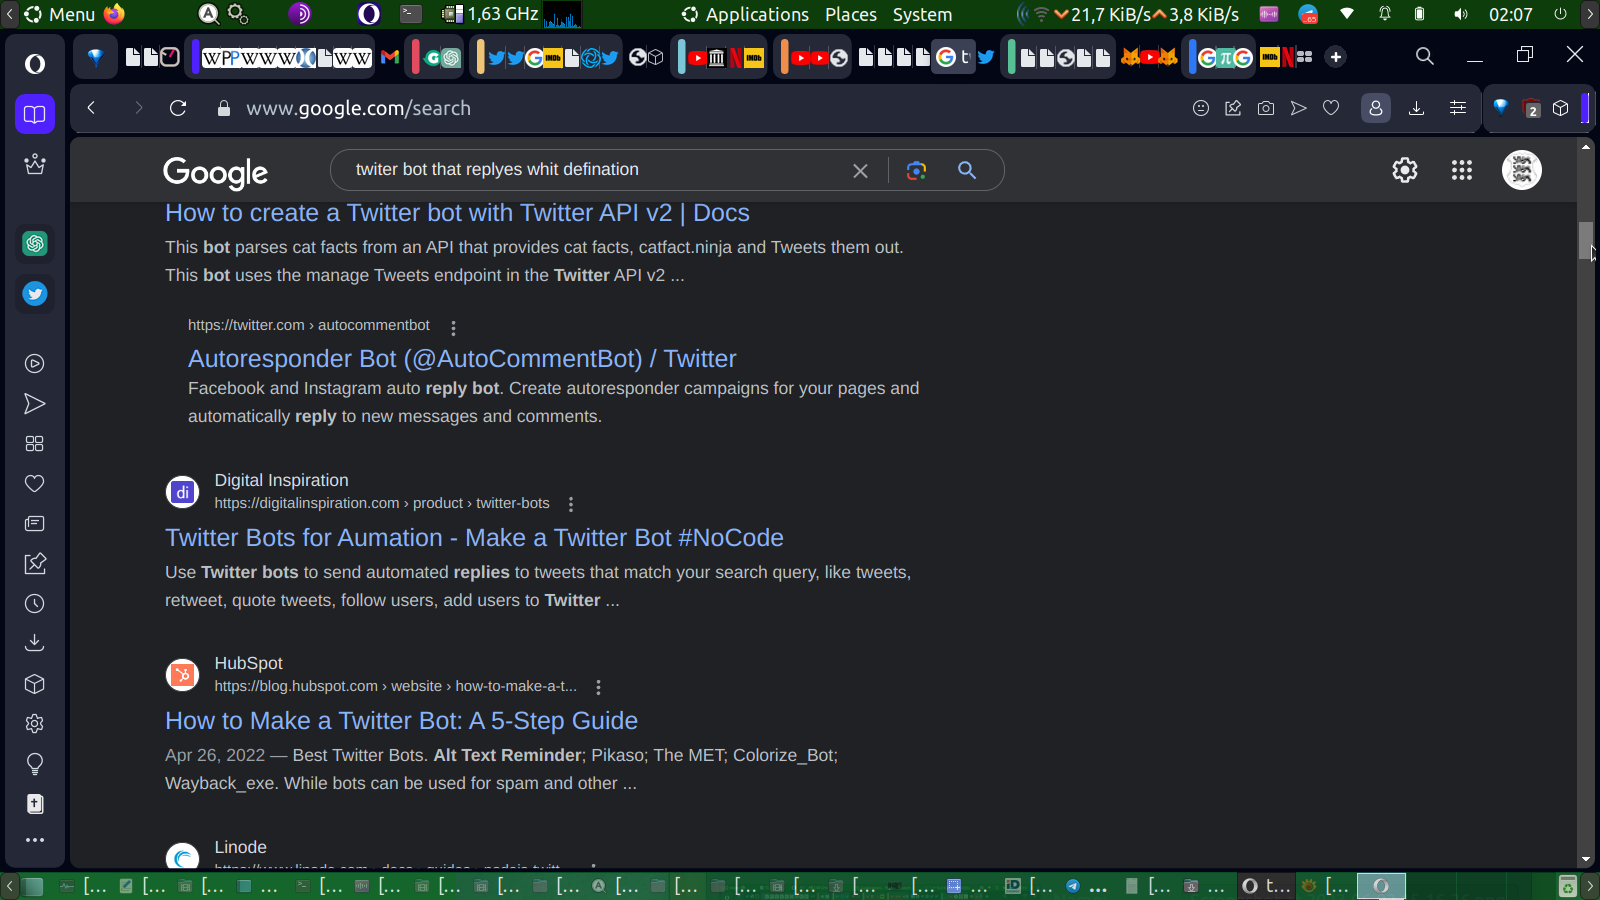The width and height of the screenshot is (1600, 900).
Task: Clear the Google search box
Action: pyautogui.click(x=860, y=171)
